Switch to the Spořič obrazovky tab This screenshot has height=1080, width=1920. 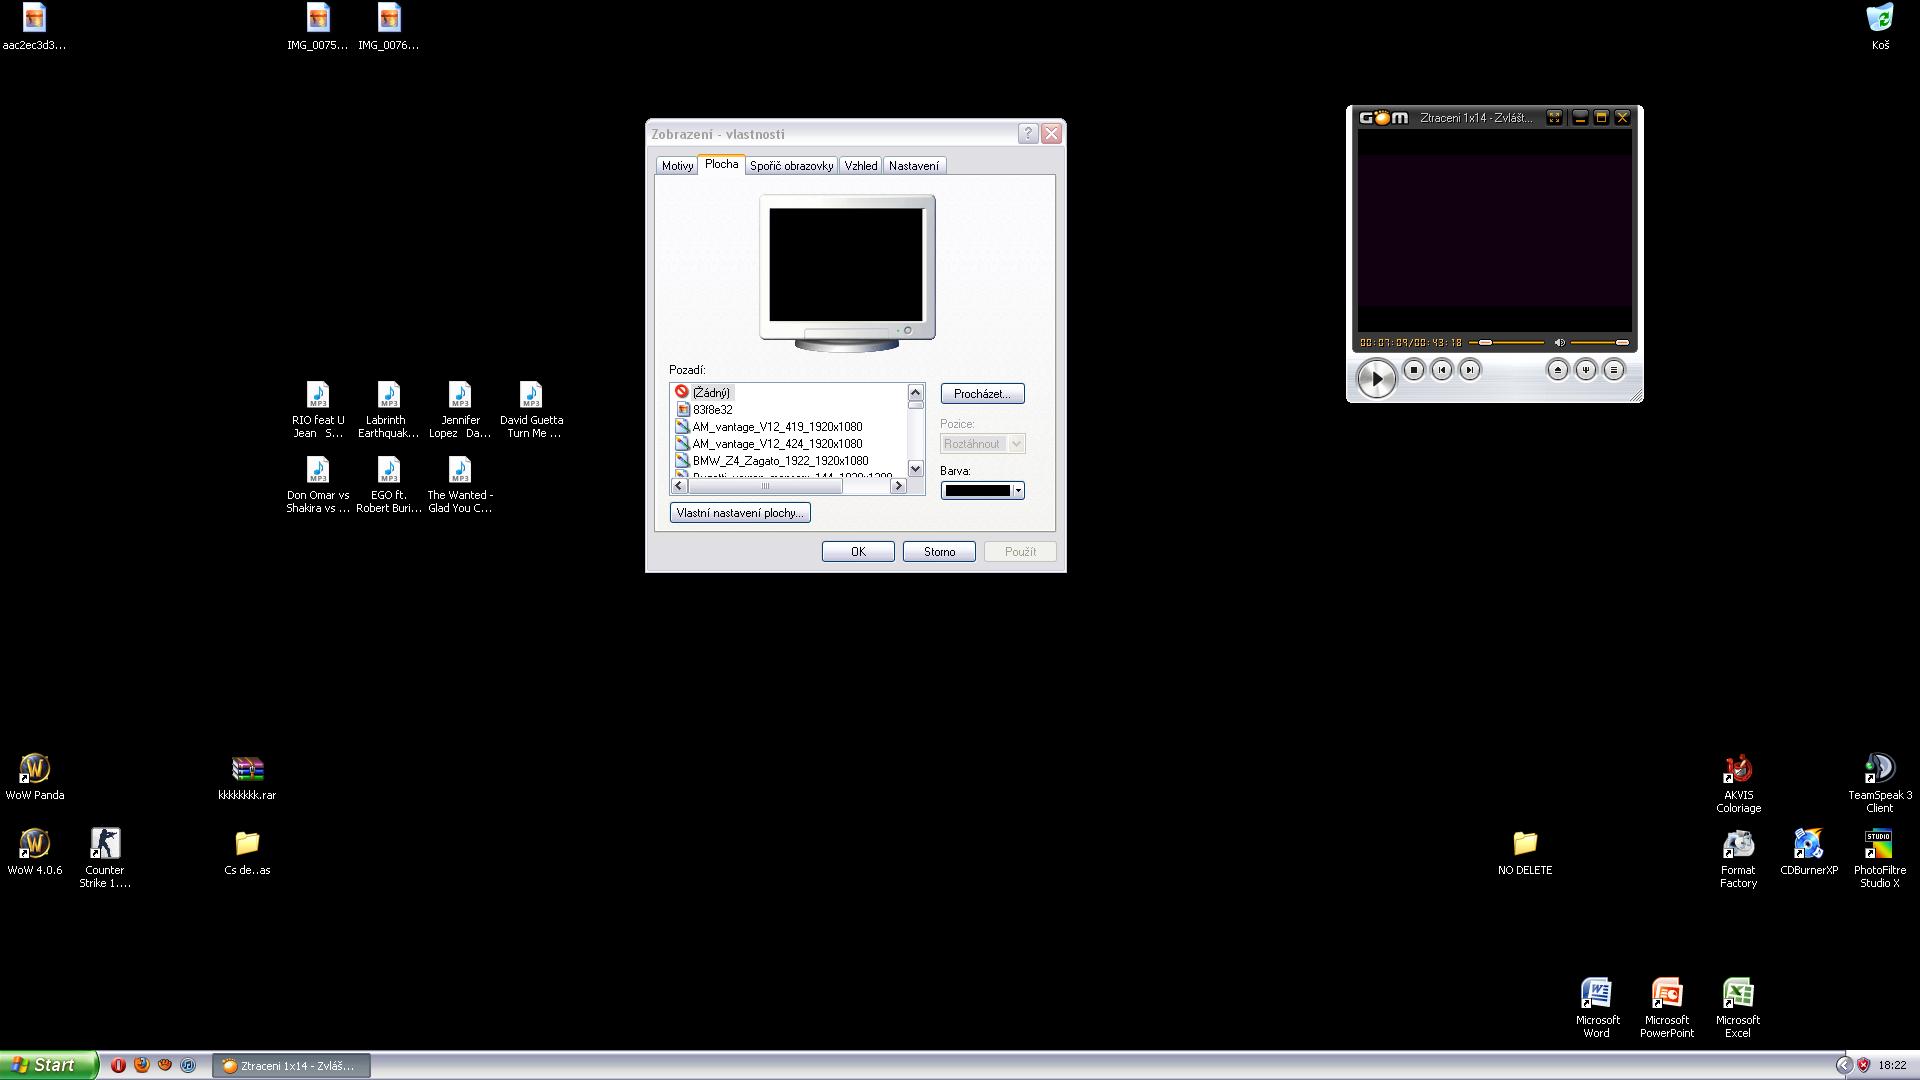[791, 166]
